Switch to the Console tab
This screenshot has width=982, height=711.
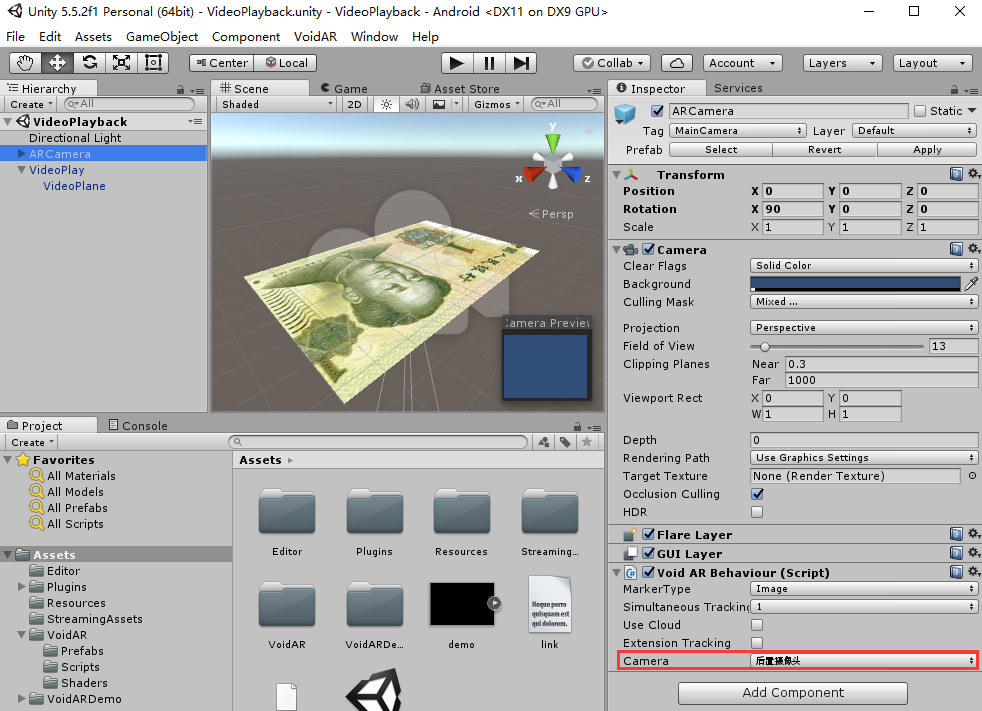[x=138, y=425]
